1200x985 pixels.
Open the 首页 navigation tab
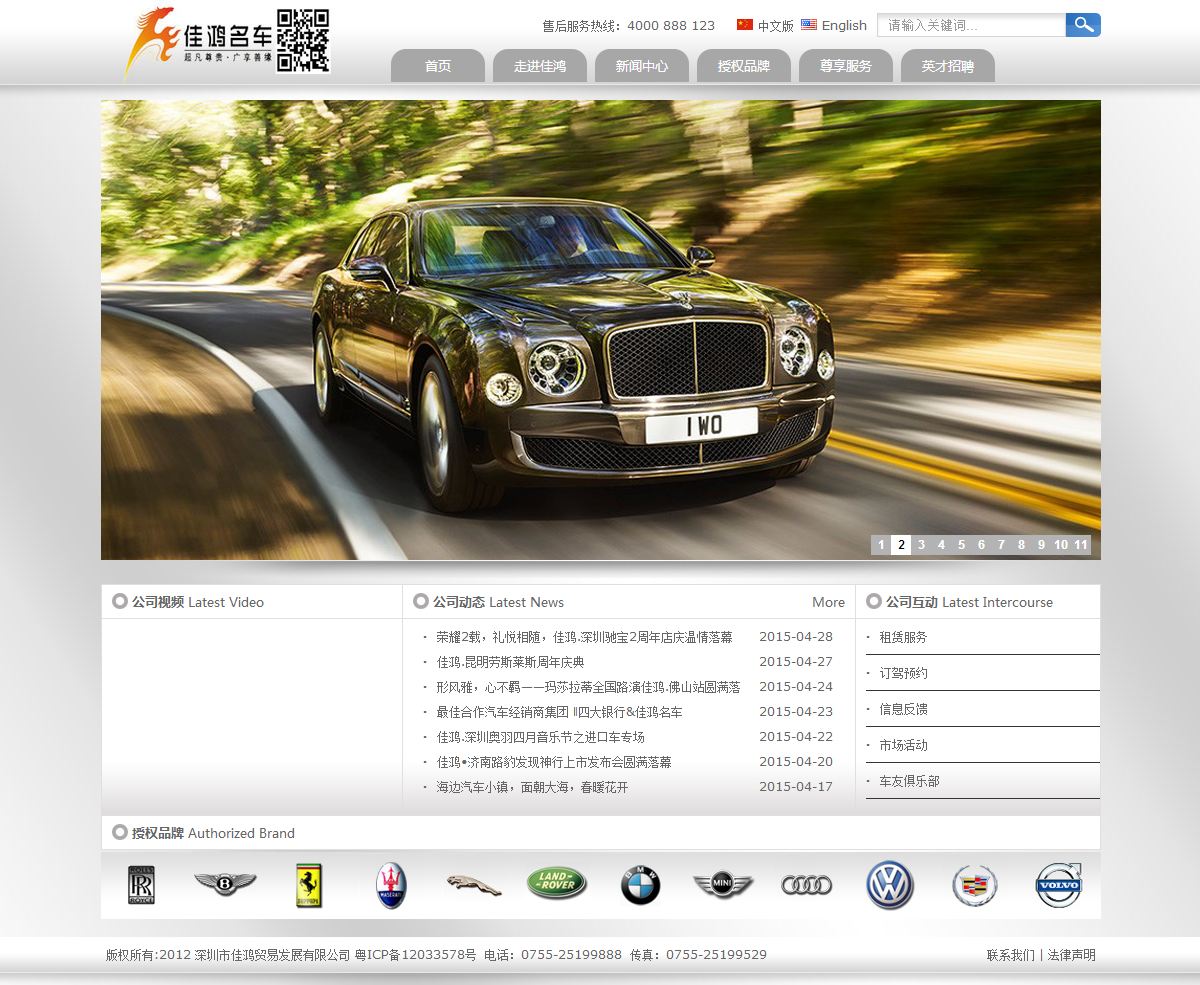(x=438, y=66)
